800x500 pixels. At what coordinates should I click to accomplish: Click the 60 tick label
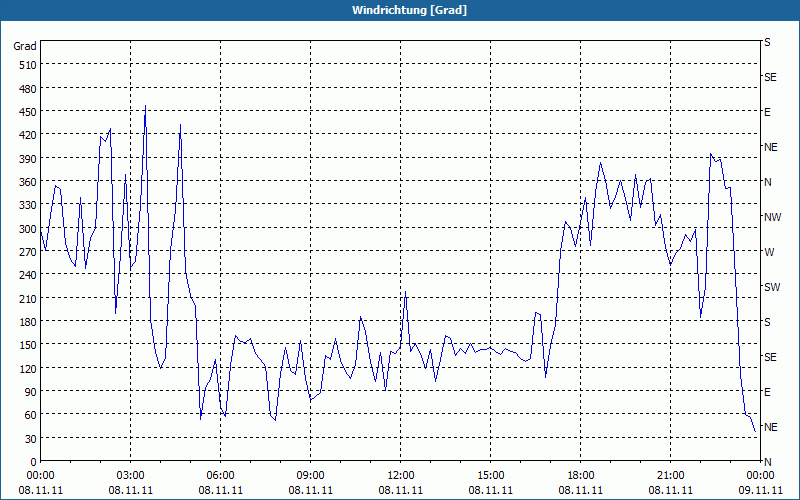point(31,415)
